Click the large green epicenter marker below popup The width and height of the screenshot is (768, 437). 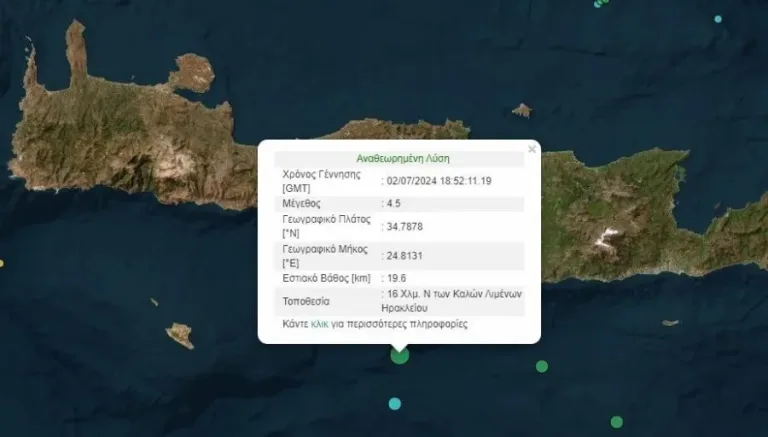coord(399,355)
